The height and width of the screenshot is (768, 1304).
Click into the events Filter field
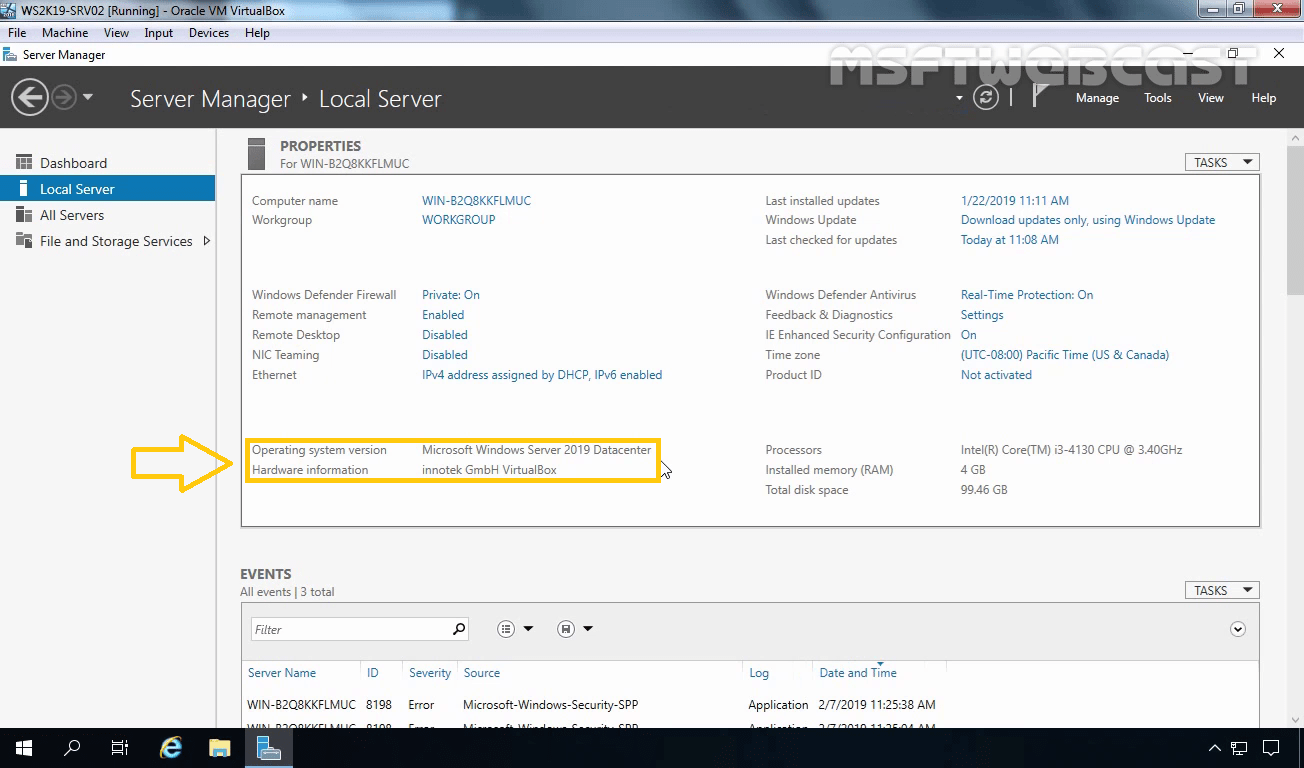pyautogui.click(x=350, y=629)
